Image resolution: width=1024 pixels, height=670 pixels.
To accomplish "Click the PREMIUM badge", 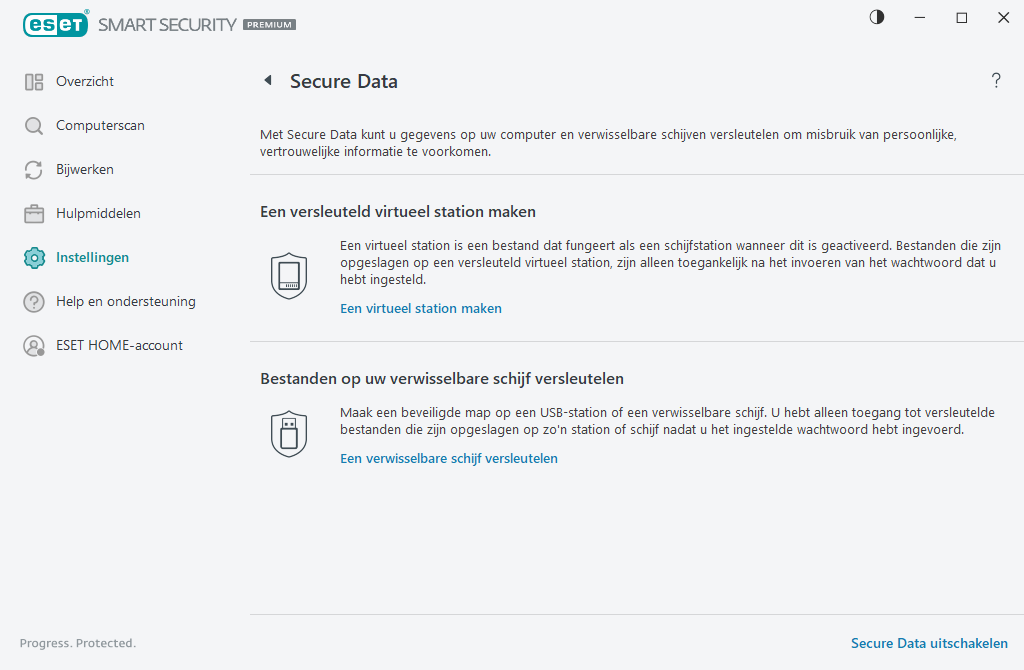I will [268, 25].
